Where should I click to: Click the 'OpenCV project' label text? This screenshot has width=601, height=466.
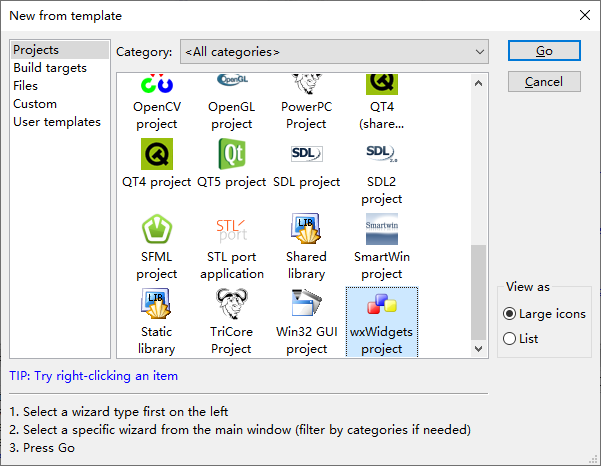click(x=157, y=115)
